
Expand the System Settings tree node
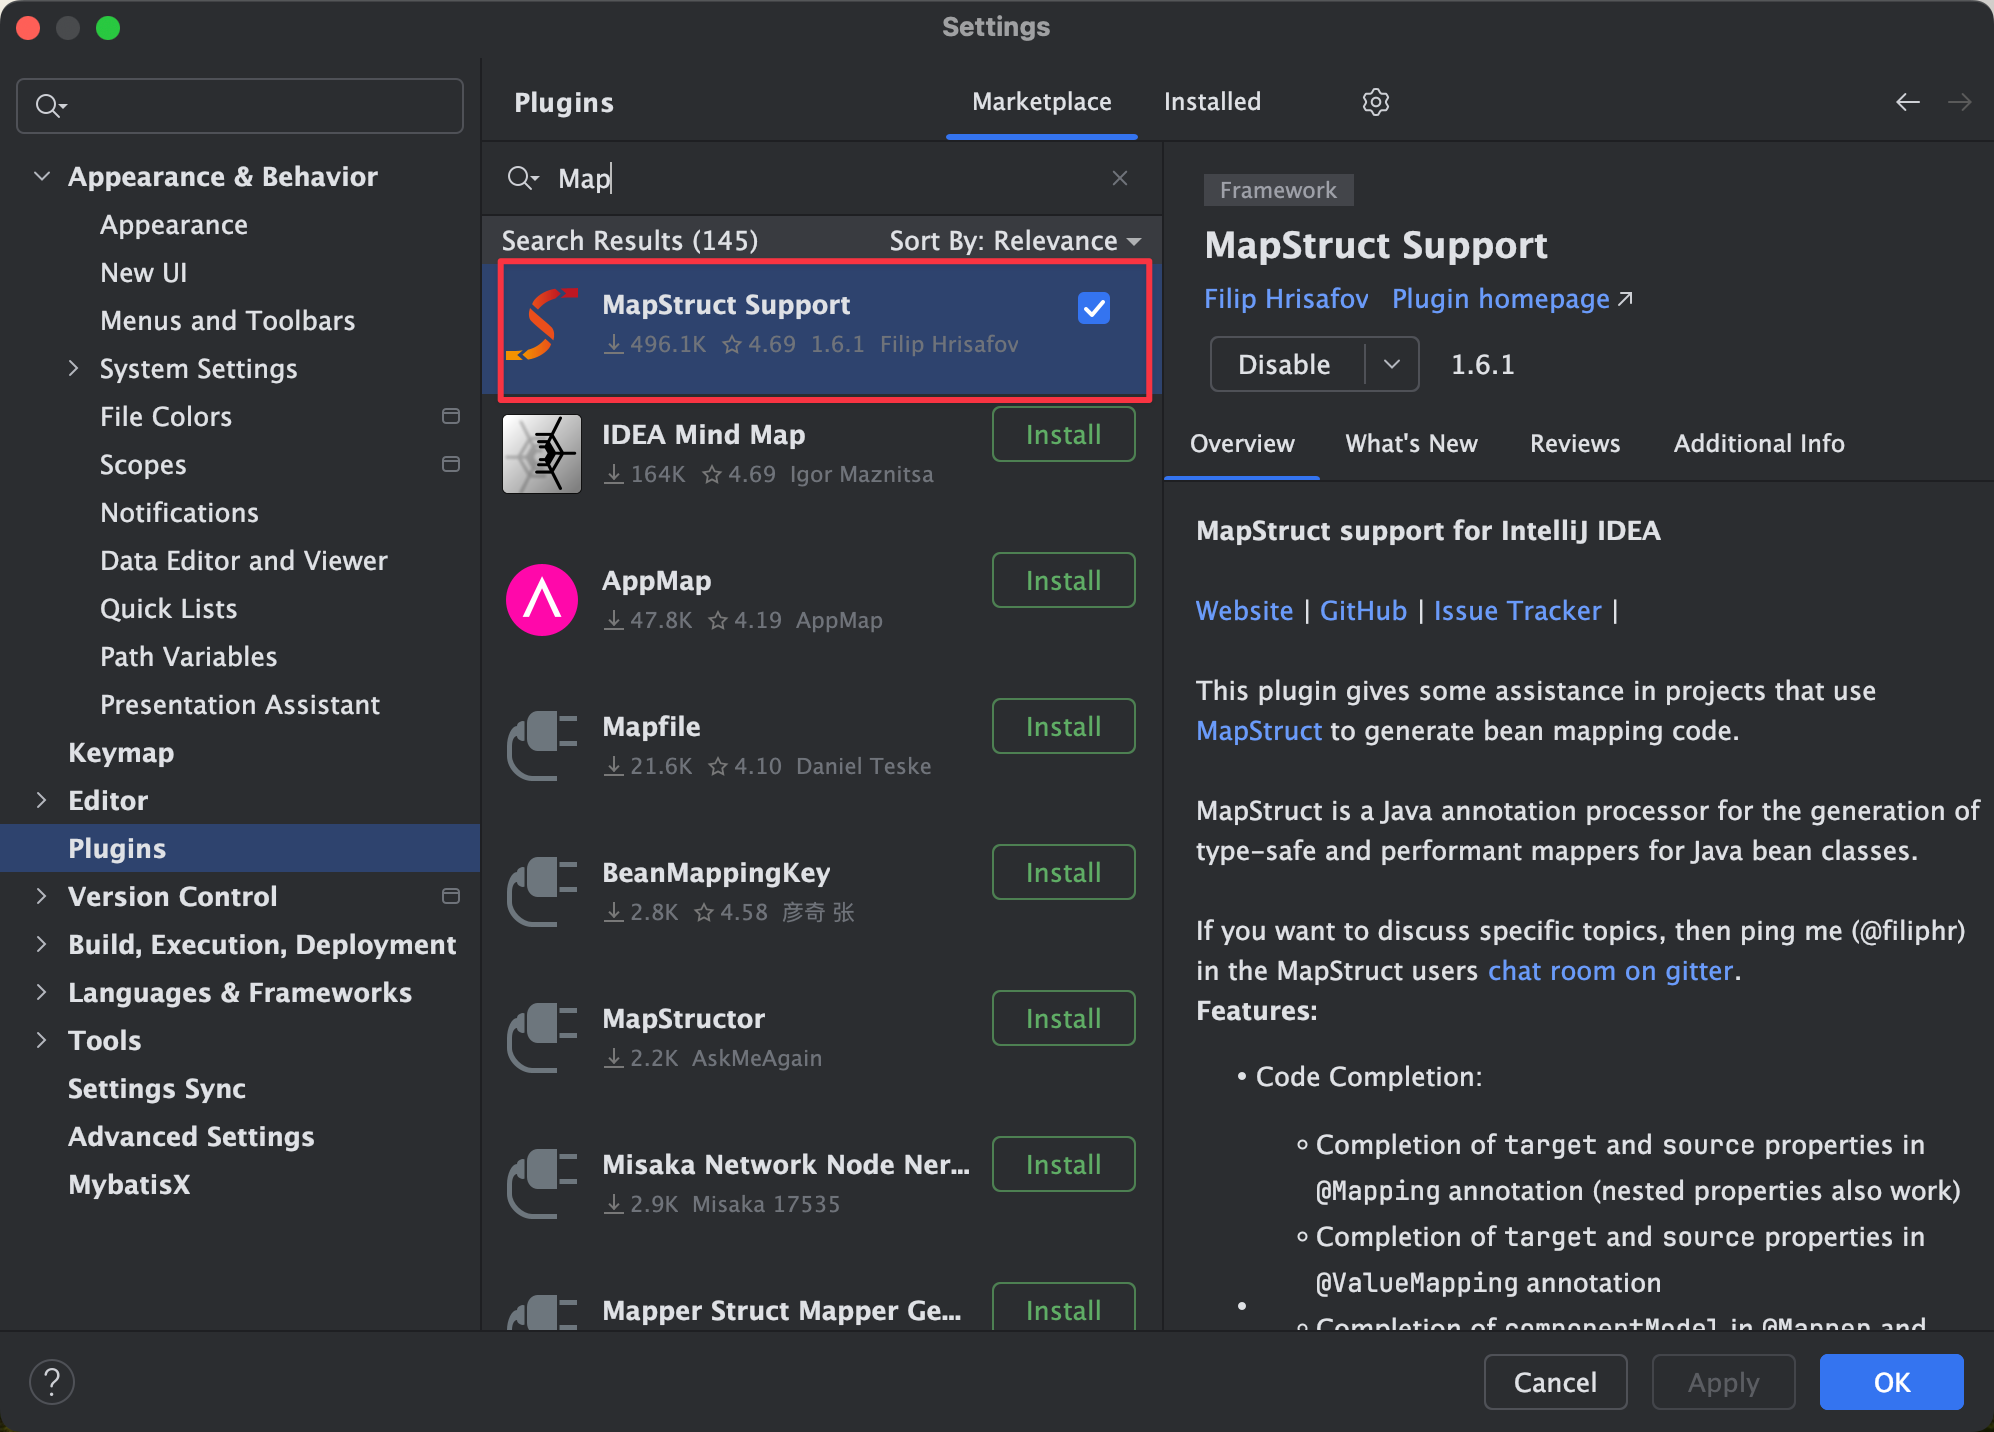point(73,368)
